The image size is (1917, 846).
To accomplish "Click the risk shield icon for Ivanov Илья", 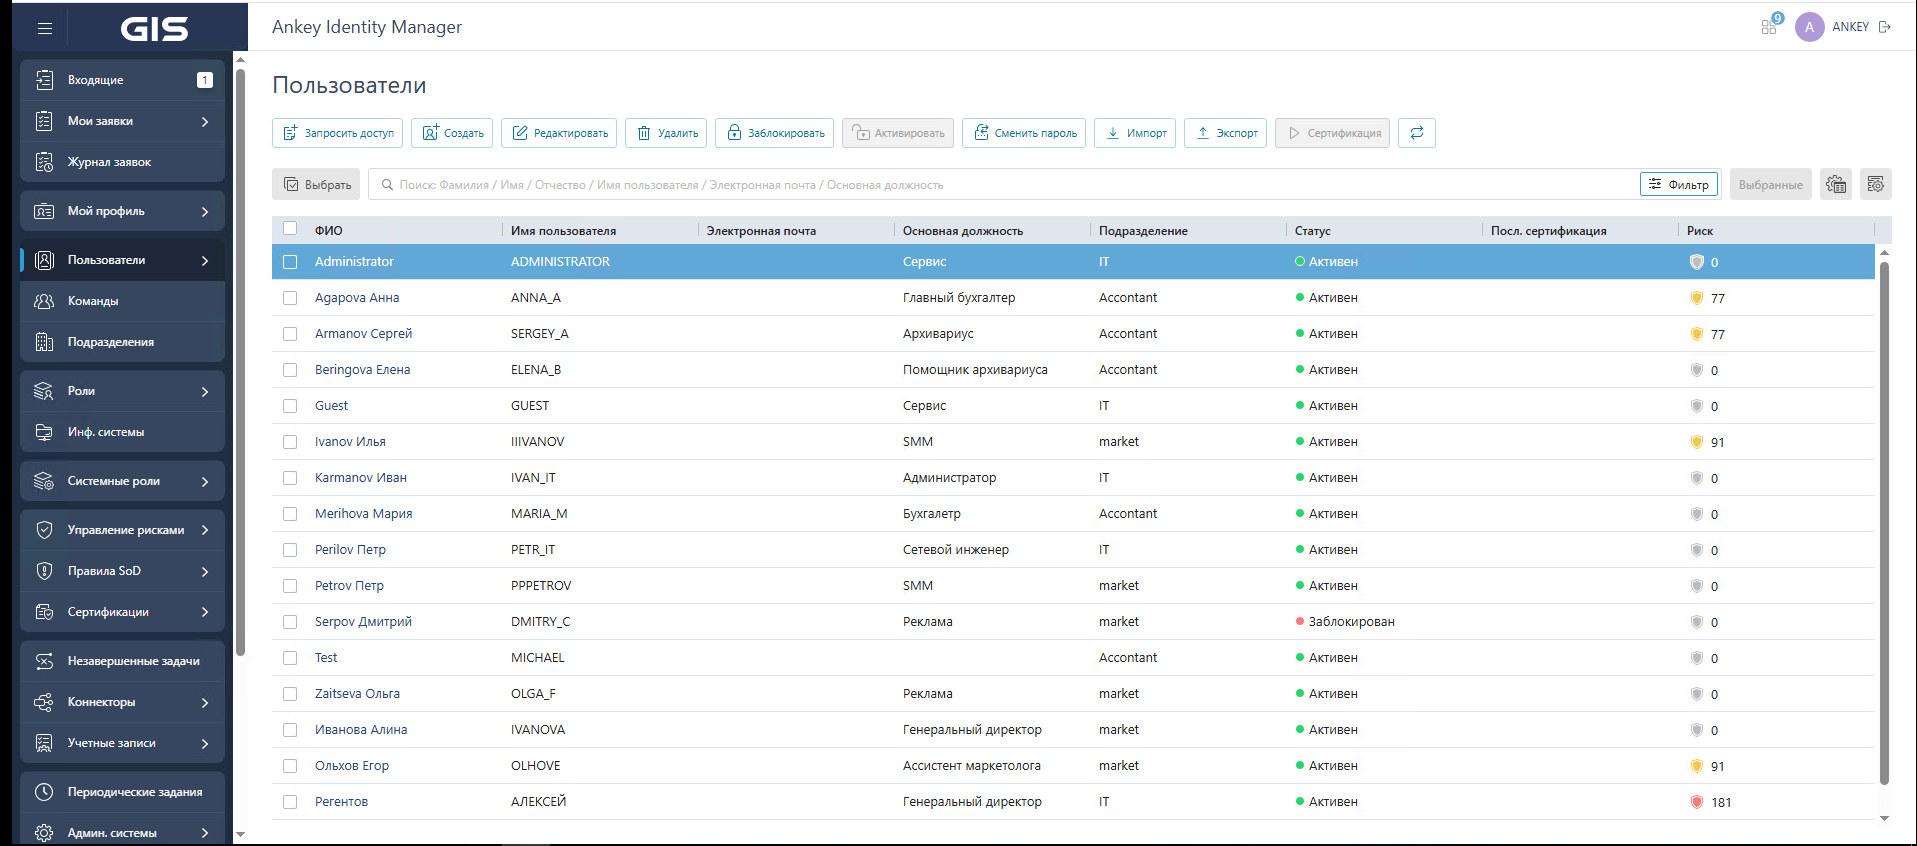I will [1696, 442].
